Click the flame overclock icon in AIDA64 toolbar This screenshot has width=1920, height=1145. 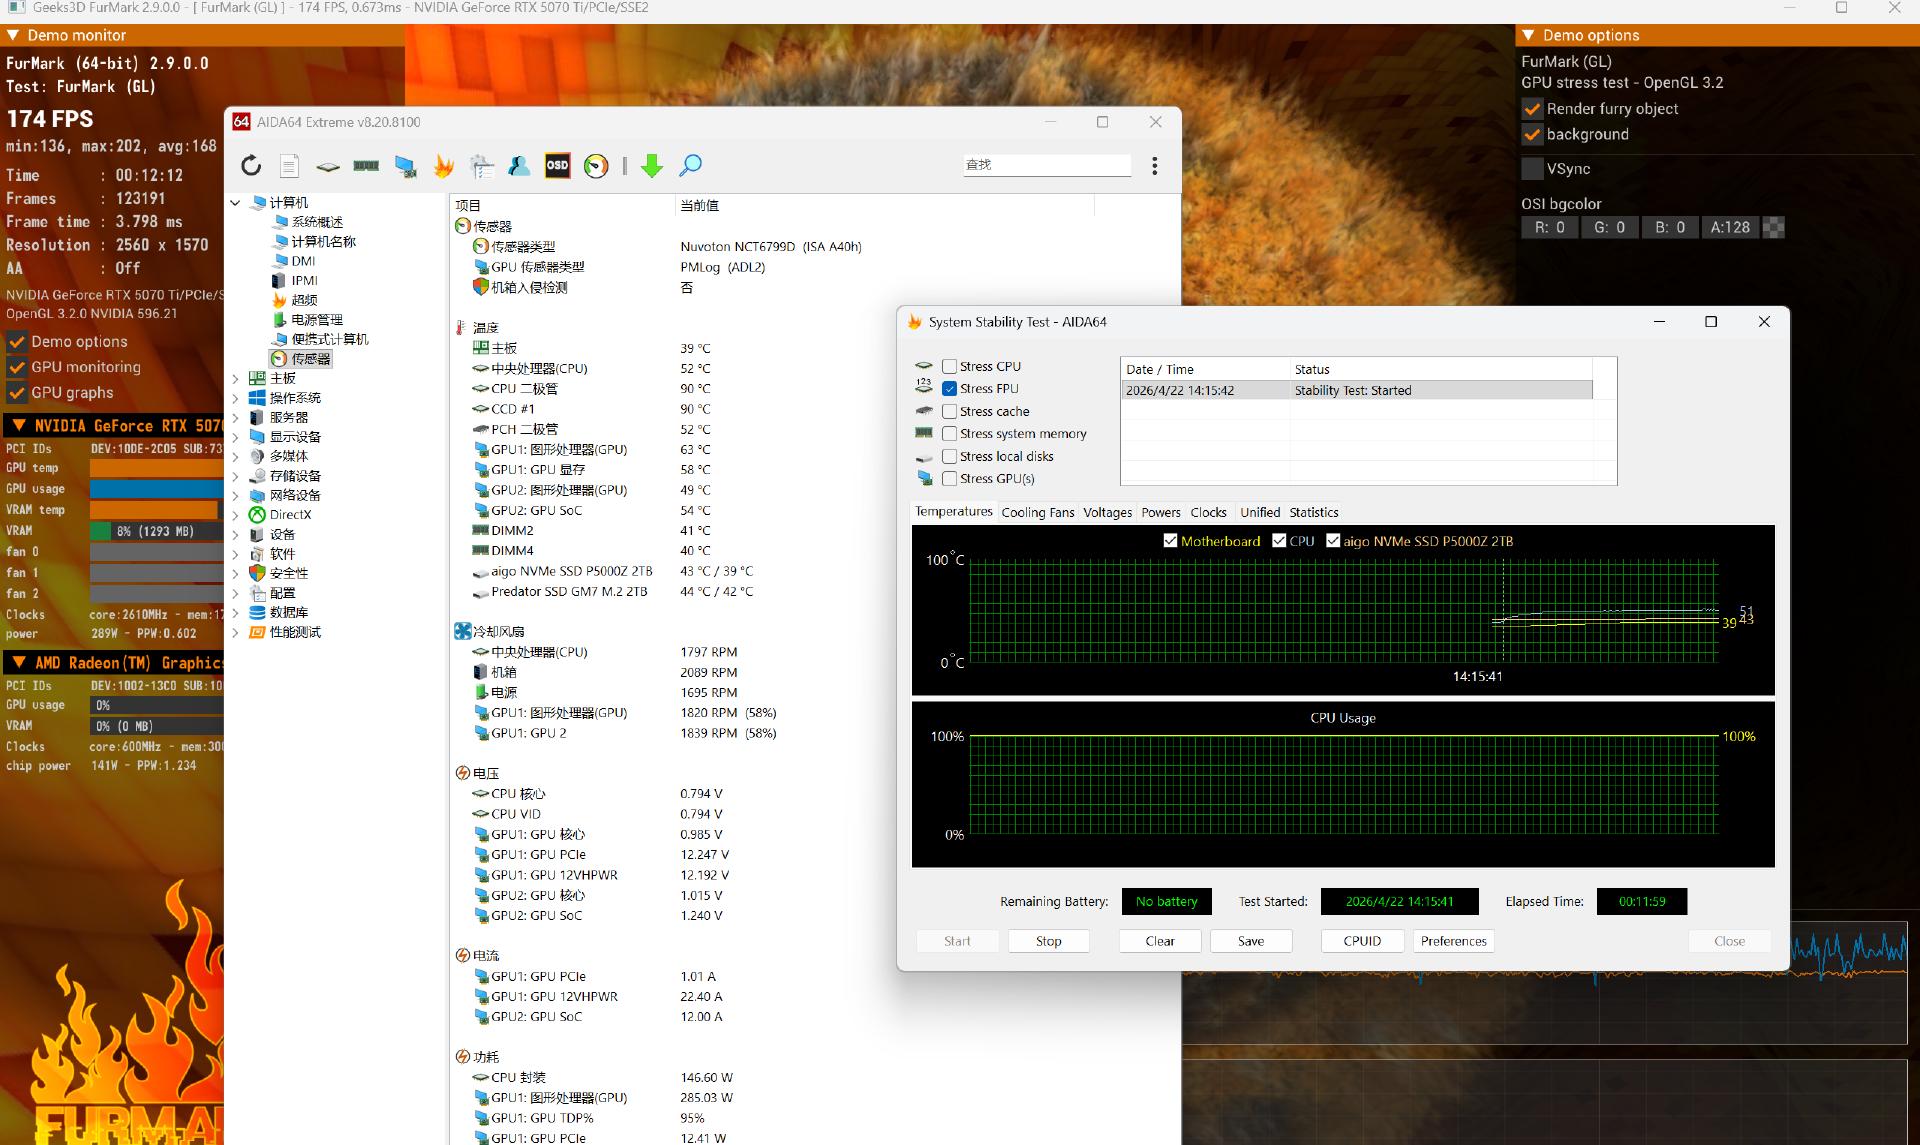[x=443, y=166]
